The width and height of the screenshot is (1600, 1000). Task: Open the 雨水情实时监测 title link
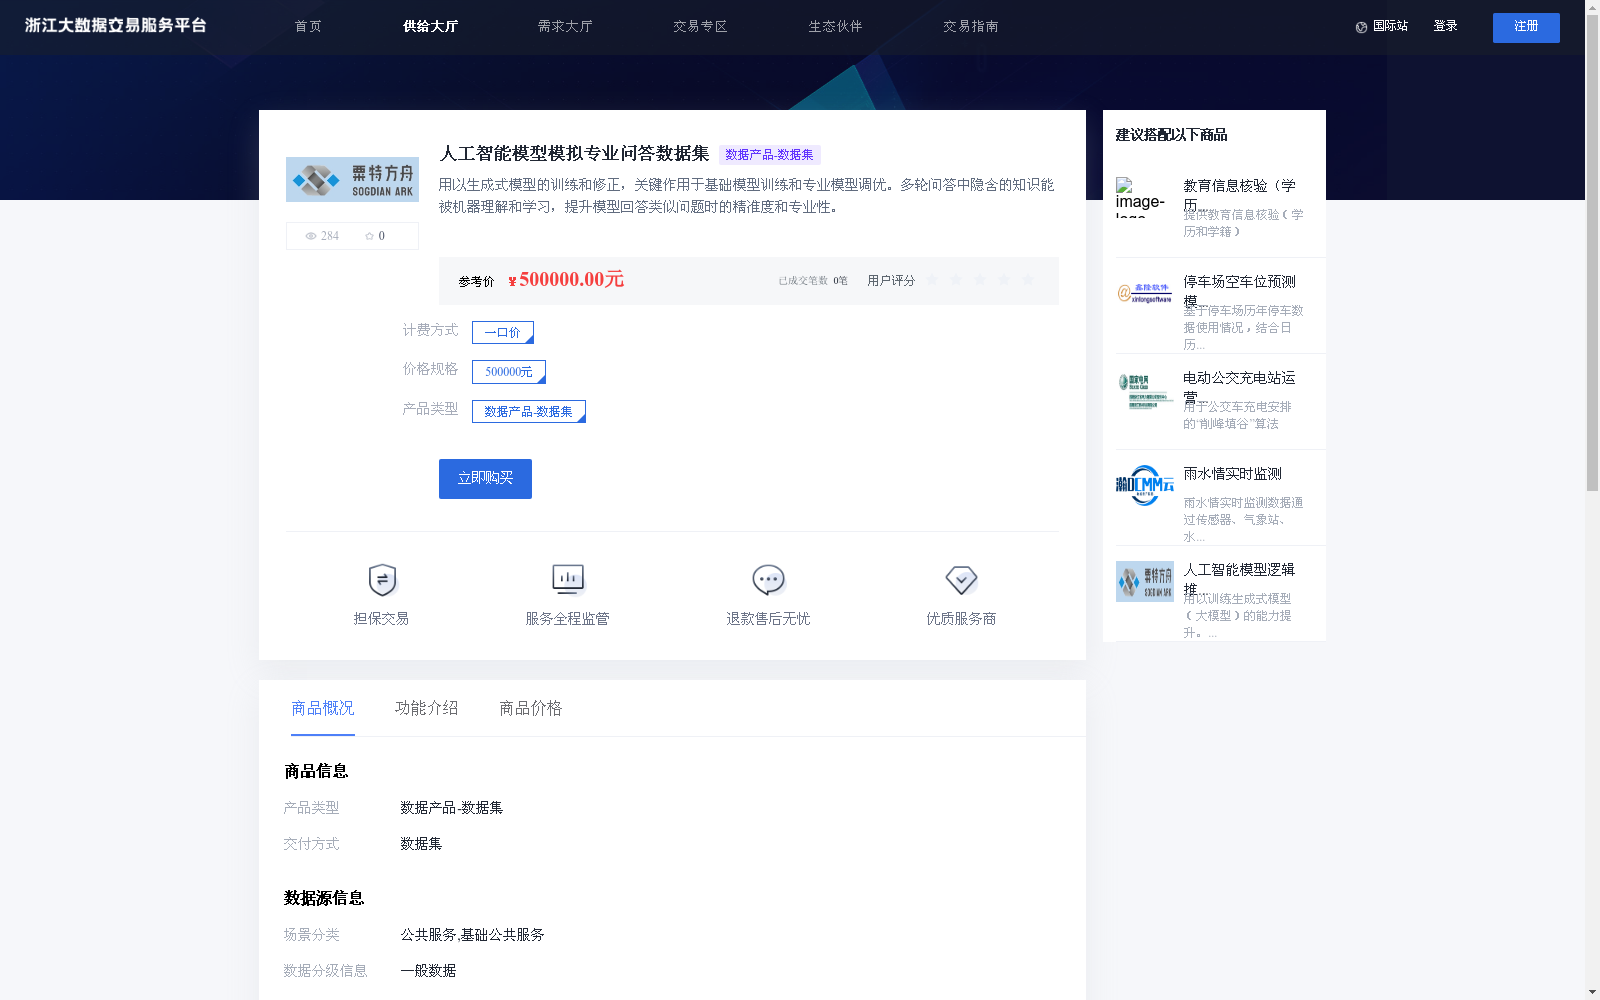[x=1232, y=474]
